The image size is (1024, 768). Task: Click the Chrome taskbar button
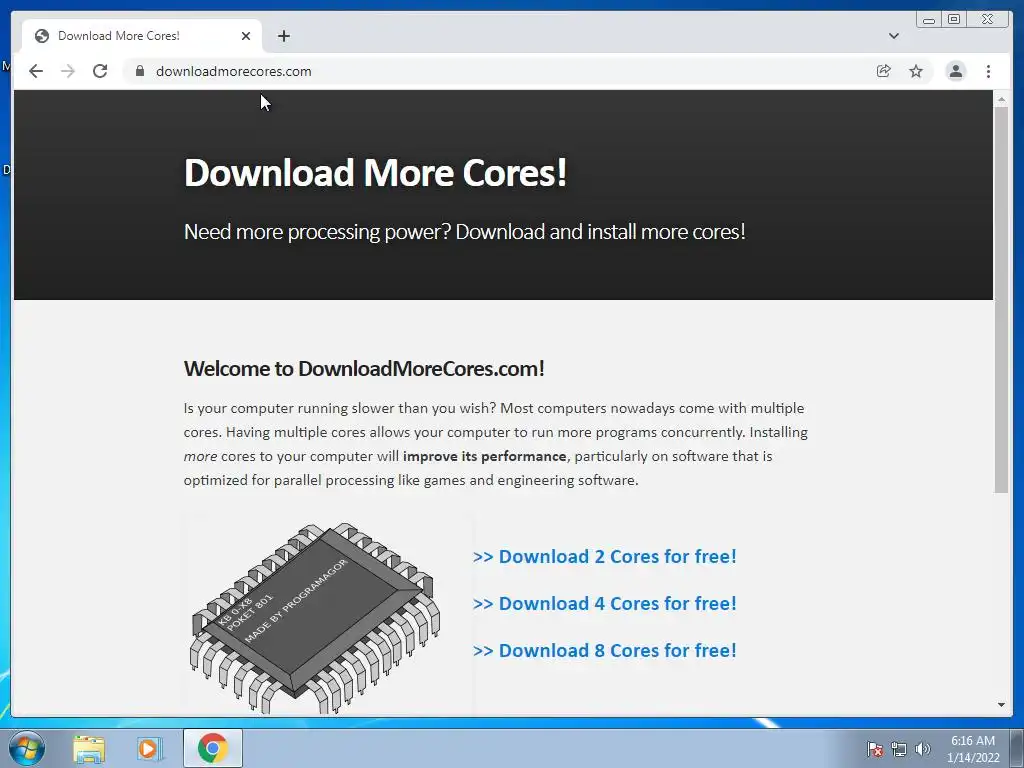pyautogui.click(x=212, y=748)
